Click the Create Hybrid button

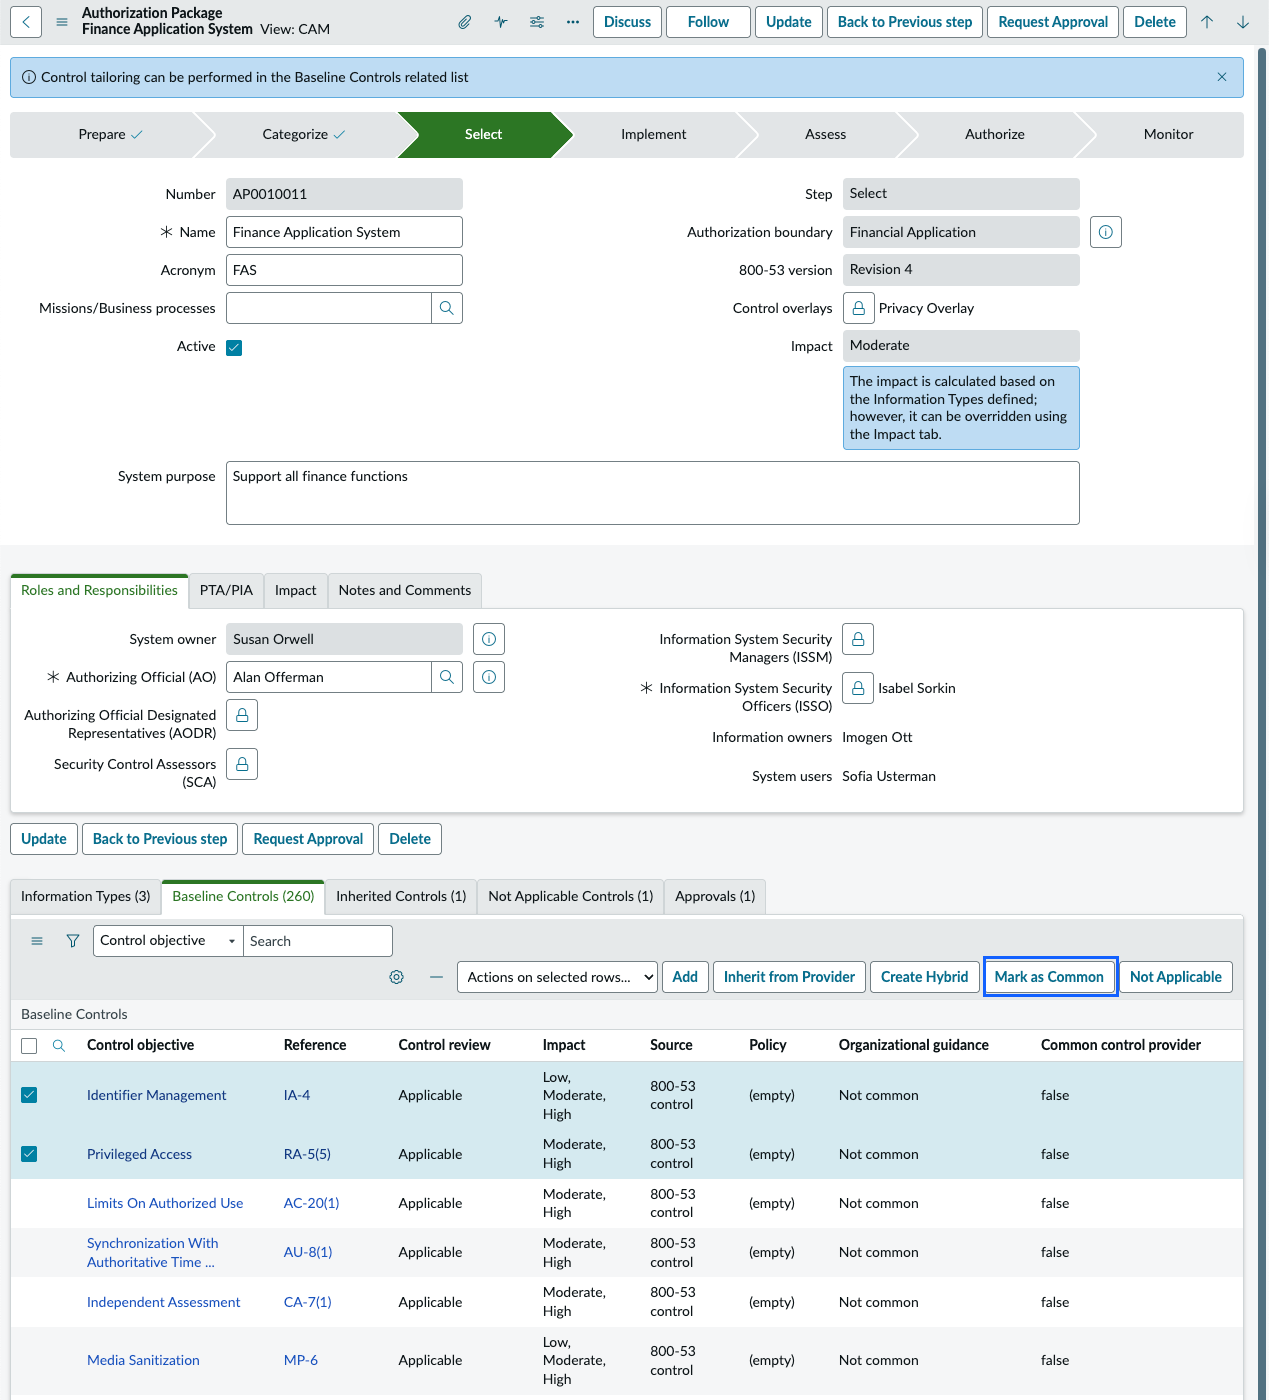point(925,977)
